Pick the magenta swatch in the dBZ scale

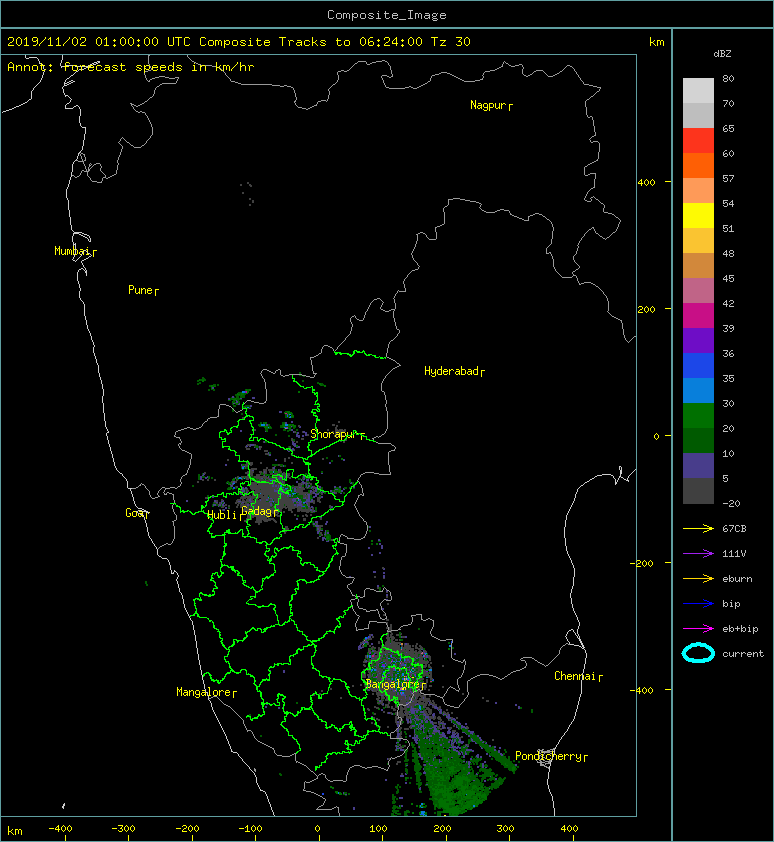[x=698, y=316]
